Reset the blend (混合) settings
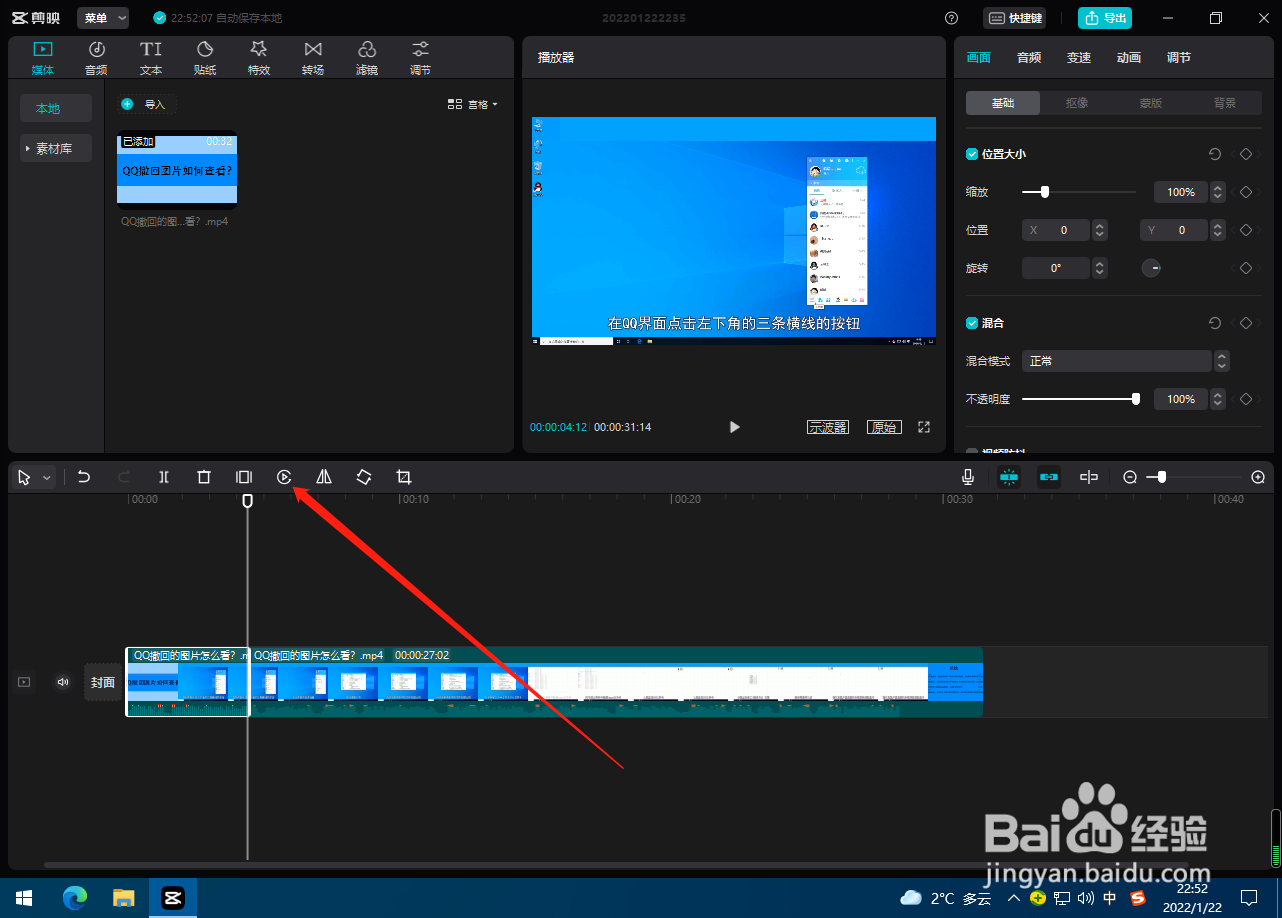1282x918 pixels. click(x=1215, y=323)
